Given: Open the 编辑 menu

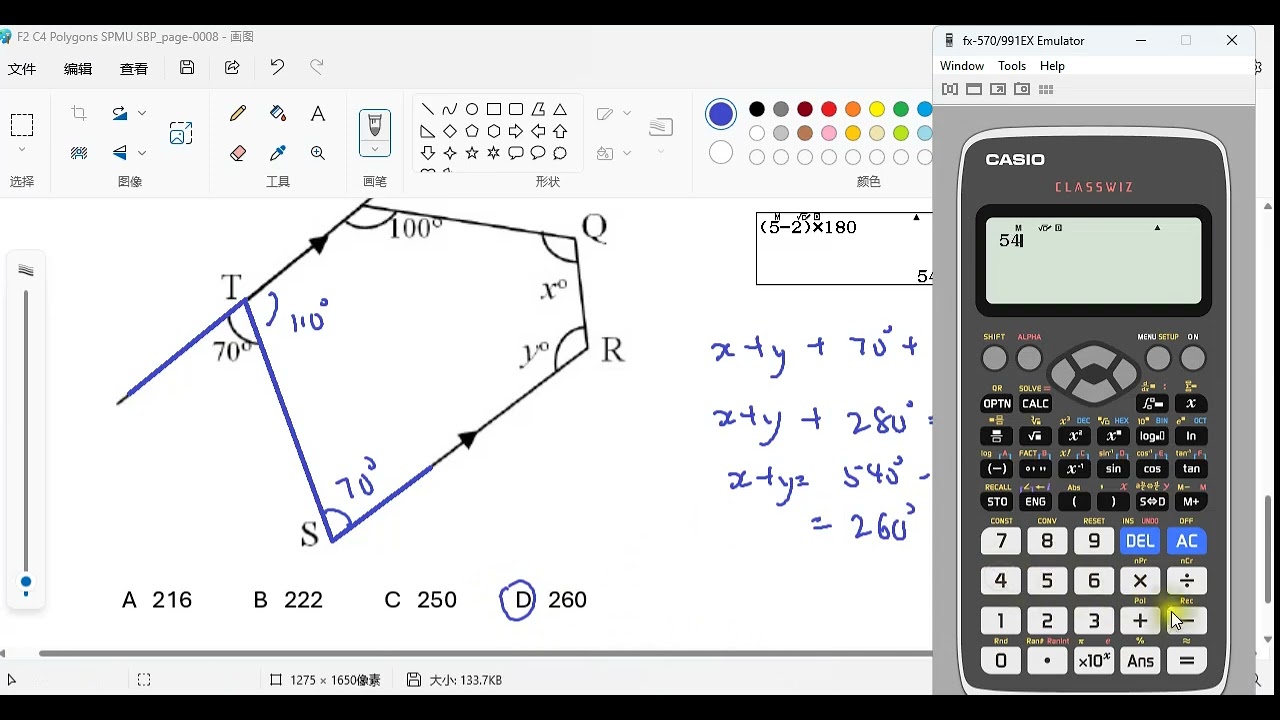Looking at the screenshot, I should coord(78,69).
